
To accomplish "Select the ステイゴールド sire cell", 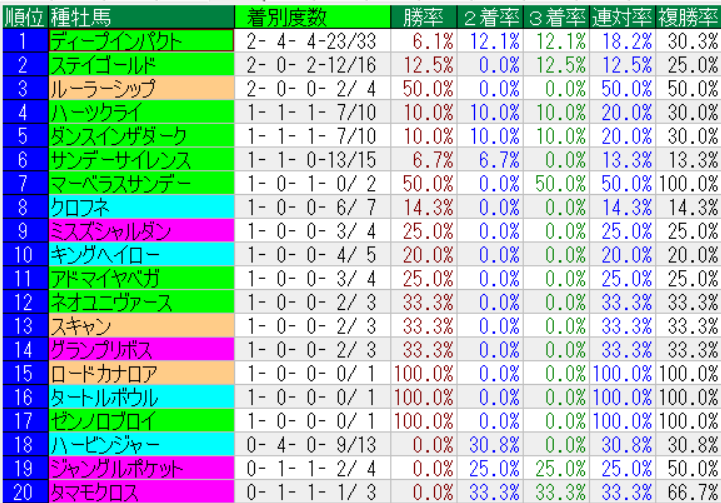I will [141, 65].
